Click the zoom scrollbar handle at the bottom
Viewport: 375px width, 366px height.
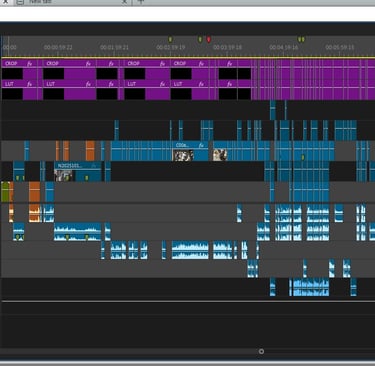pyautogui.click(x=261, y=351)
